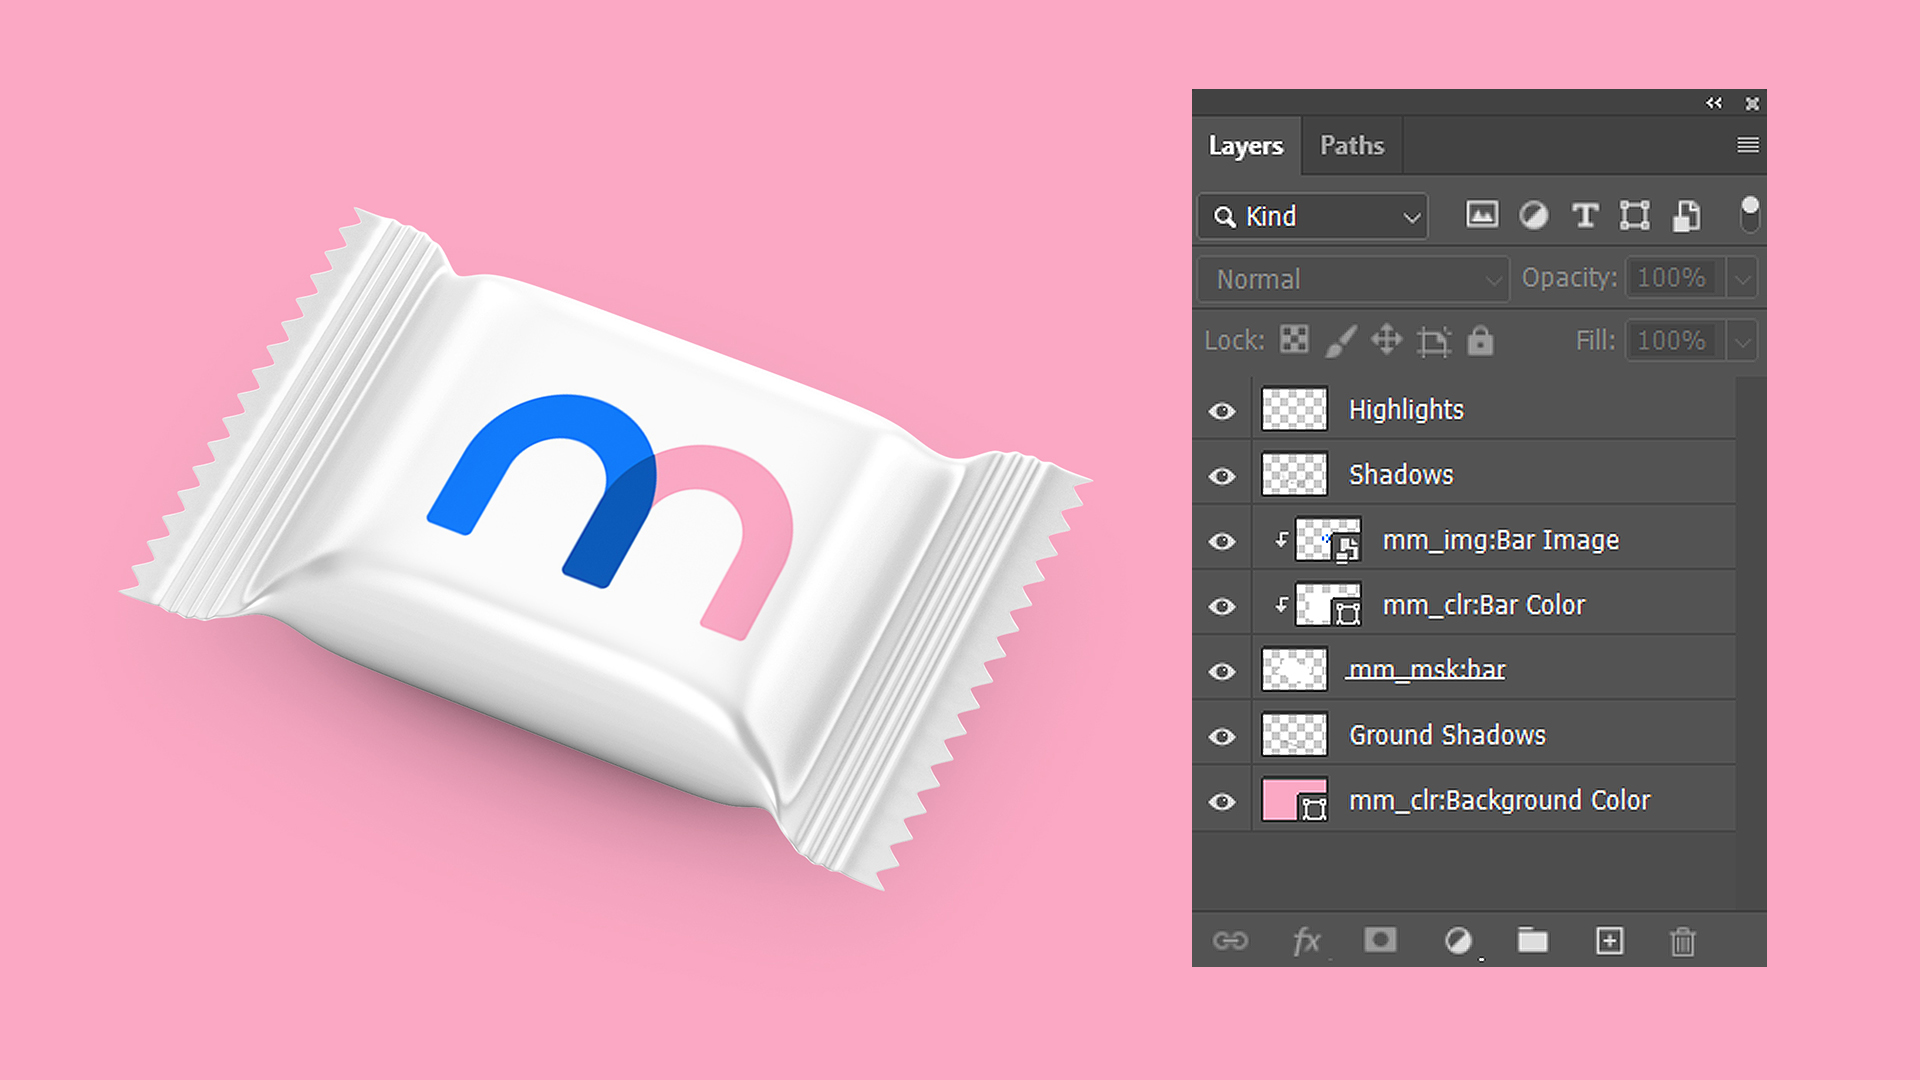Click the Bar Color layer thumbnail
The image size is (1920, 1080).
(x=1328, y=604)
